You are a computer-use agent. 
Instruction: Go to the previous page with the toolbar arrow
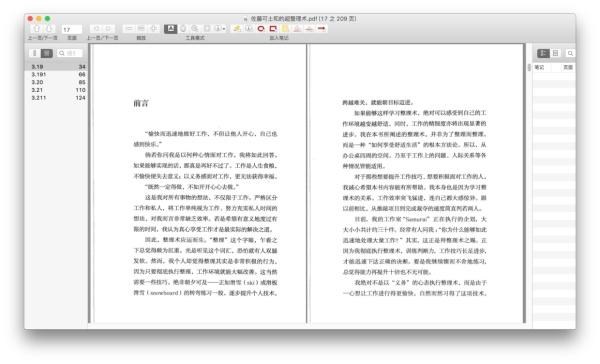37,29
